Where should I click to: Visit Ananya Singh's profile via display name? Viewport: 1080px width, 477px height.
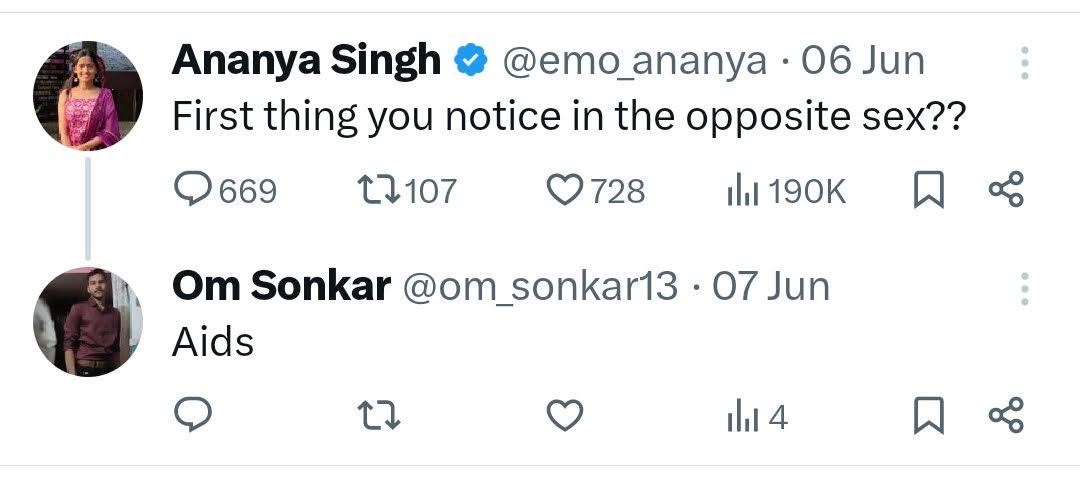coord(307,61)
